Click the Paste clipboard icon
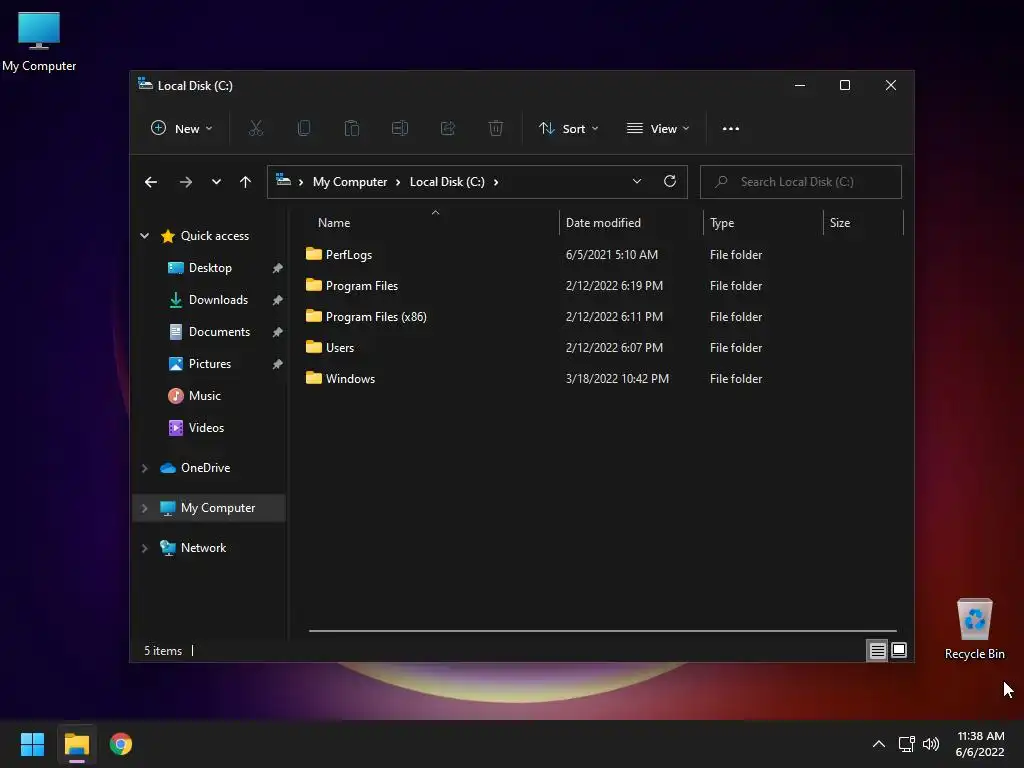Image resolution: width=1024 pixels, height=768 pixels. pyautogui.click(x=351, y=129)
